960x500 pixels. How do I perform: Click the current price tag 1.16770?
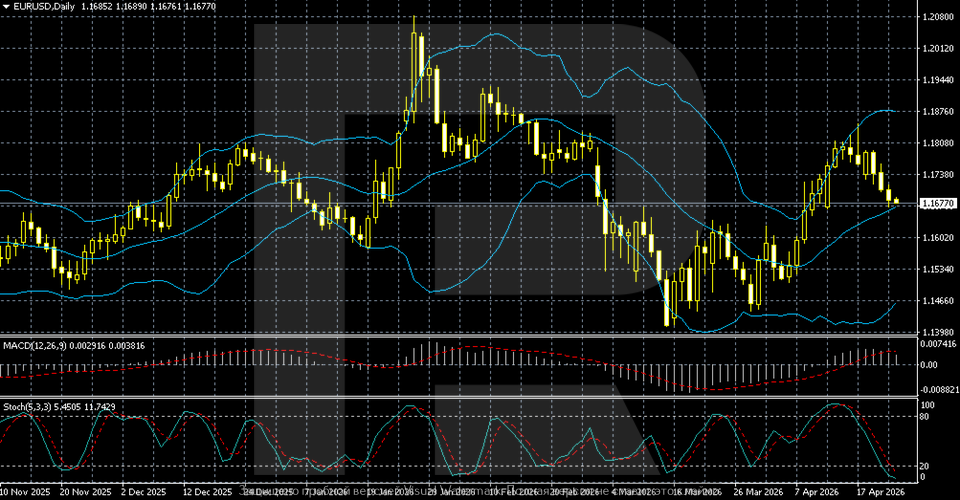[x=938, y=203]
